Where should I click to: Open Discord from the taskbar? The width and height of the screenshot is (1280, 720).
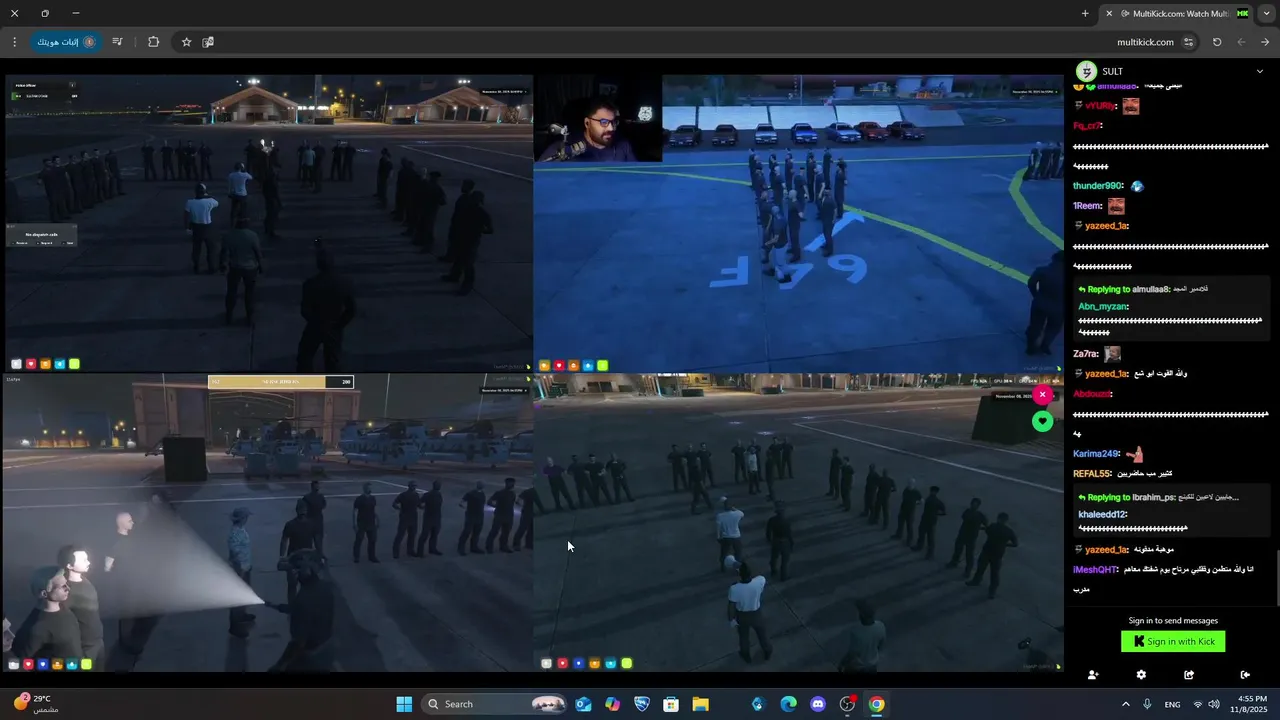818,704
